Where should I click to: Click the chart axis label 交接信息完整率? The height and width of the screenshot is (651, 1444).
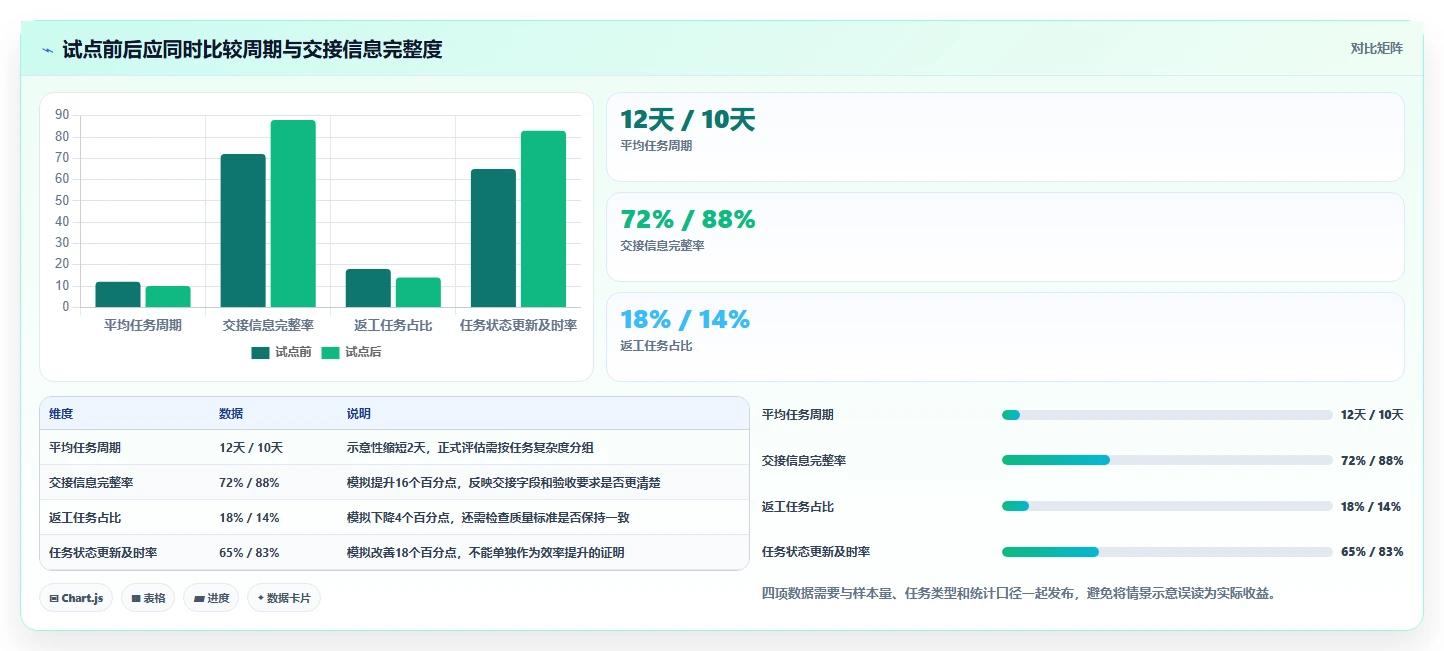coord(268,325)
